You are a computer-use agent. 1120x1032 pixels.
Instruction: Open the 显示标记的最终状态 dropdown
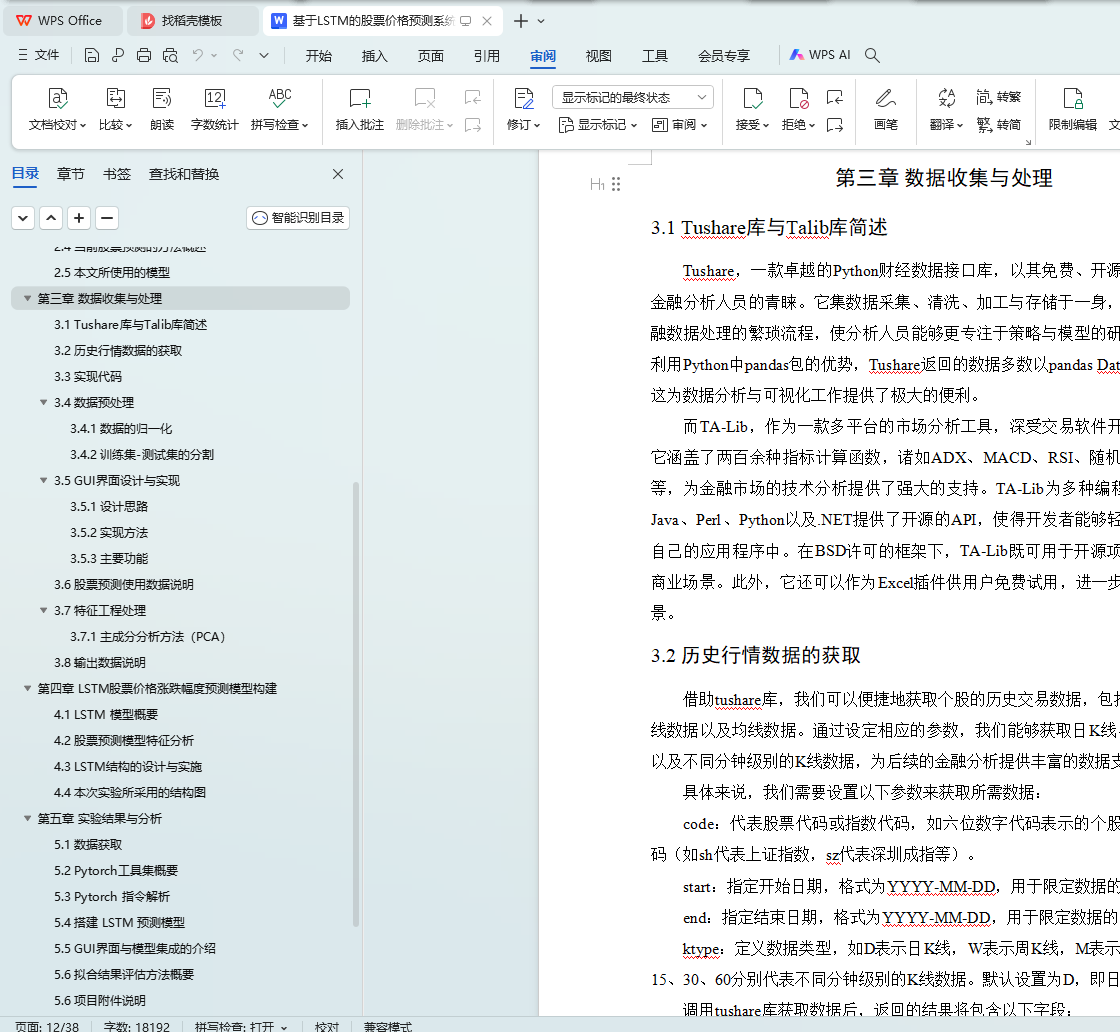[x=633, y=97]
